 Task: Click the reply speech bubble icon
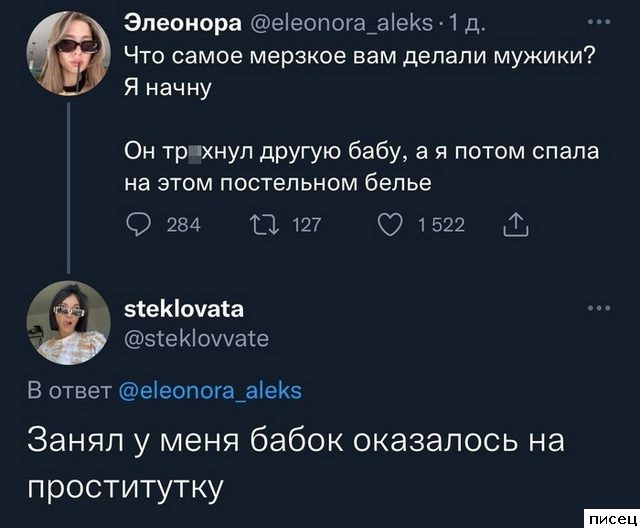pyautogui.click(x=140, y=225)
